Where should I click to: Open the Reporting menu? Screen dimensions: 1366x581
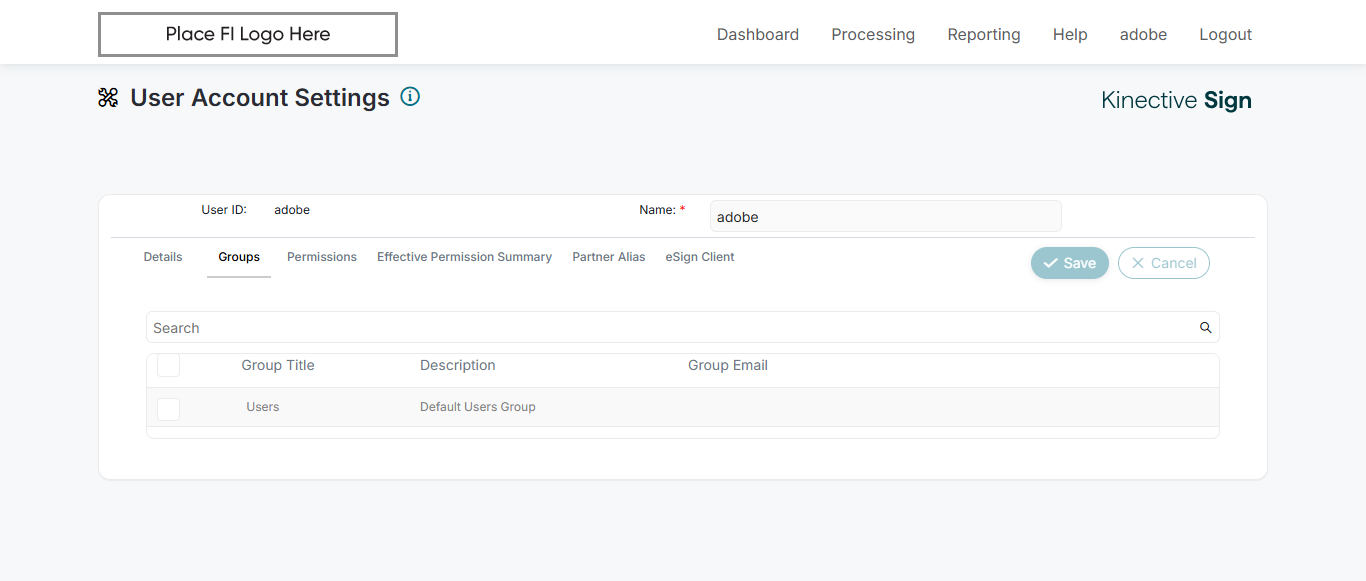984,35
